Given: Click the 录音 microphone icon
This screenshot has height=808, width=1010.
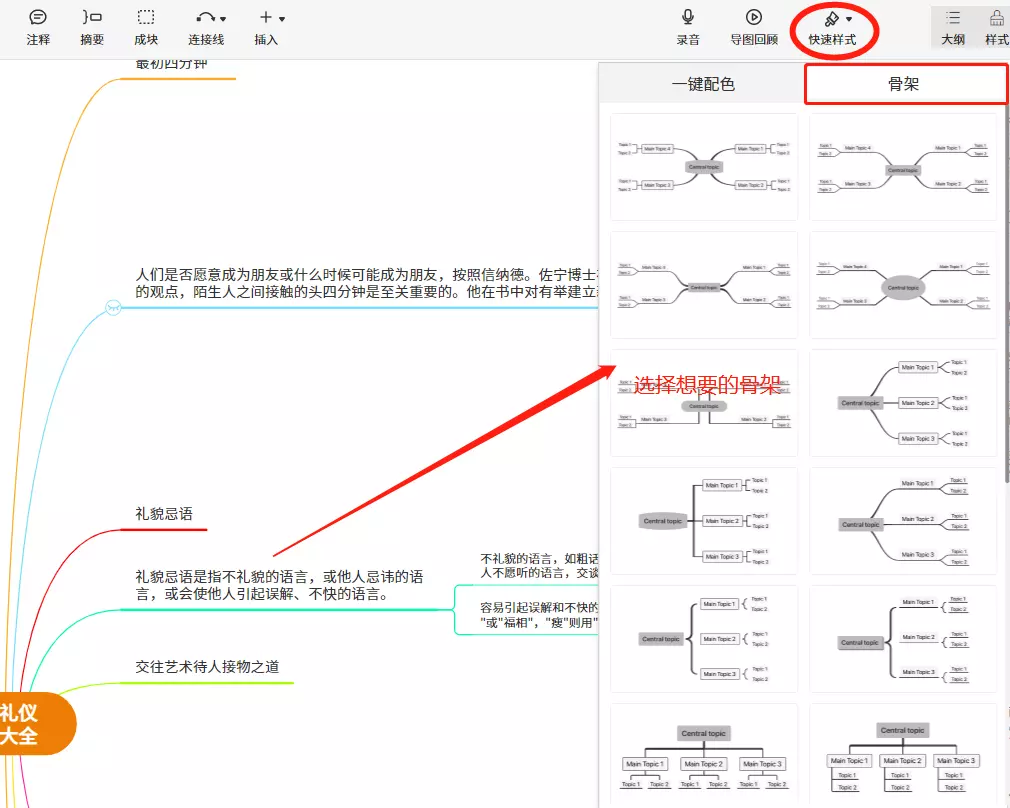Looking at the screenshot, I should pyautogui.click(x=688, y=17).
